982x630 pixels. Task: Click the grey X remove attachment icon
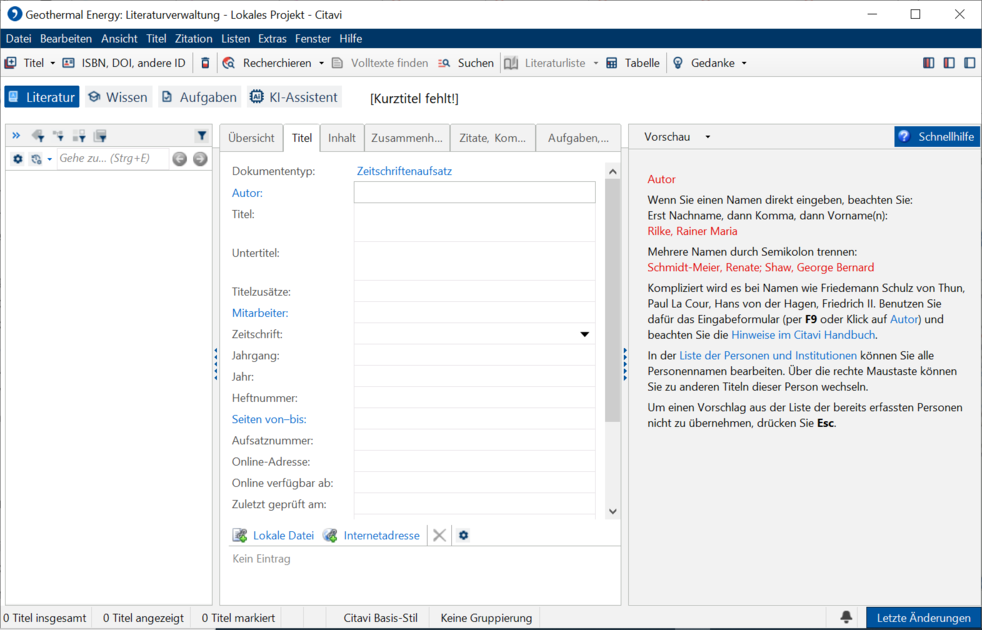coord(440,535)
